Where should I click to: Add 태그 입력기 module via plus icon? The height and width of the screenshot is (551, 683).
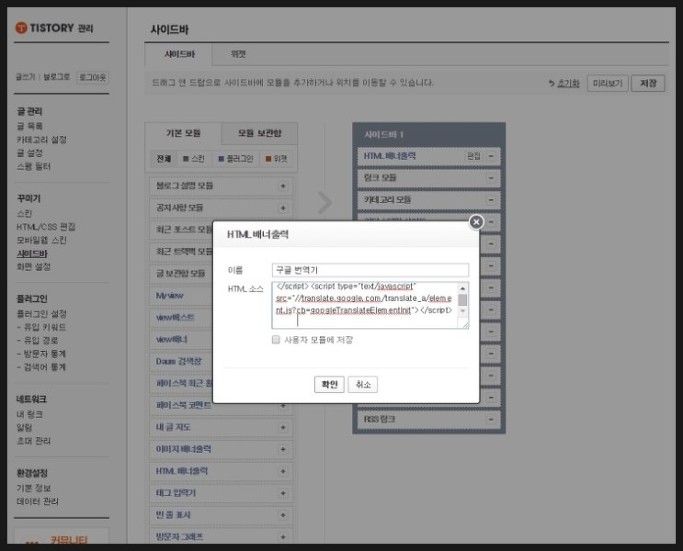(x=283, y=493)
